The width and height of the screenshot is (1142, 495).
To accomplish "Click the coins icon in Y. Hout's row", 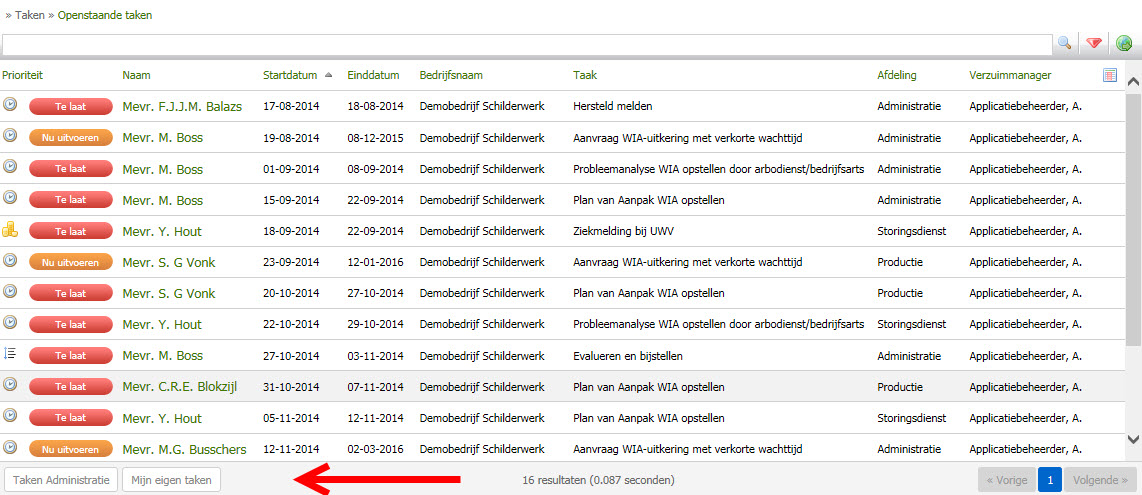I will coord(10,230).
